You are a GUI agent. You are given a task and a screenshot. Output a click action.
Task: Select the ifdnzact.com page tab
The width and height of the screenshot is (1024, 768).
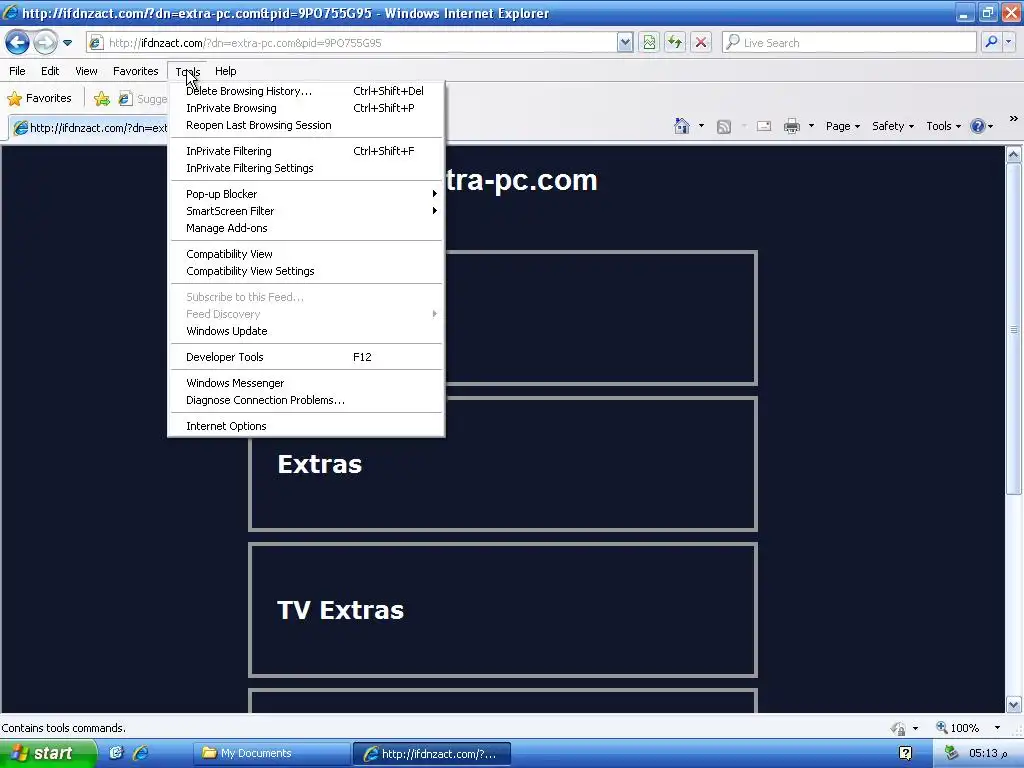[88, 128]
